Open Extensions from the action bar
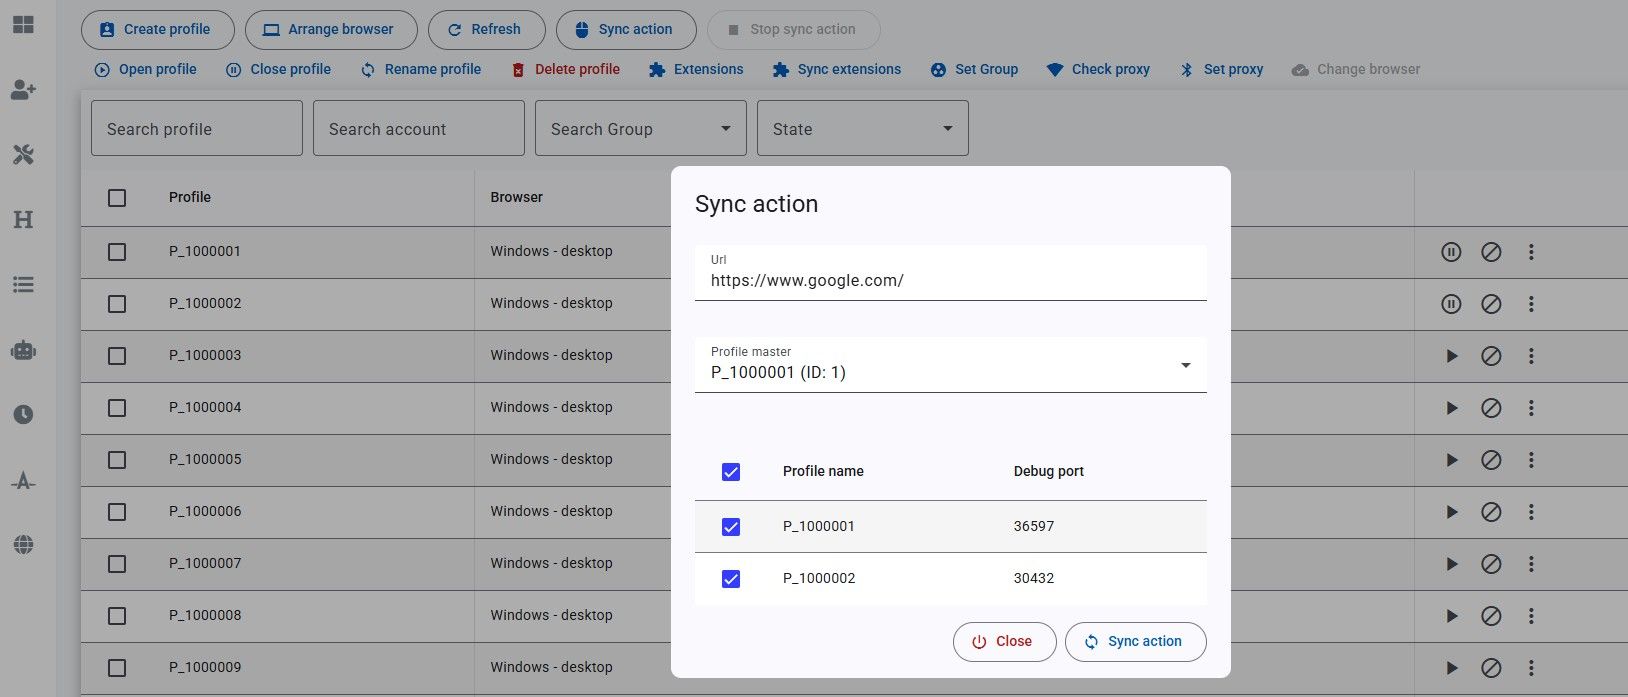Viewport: 1628px width, 697px height. [695, 69]
